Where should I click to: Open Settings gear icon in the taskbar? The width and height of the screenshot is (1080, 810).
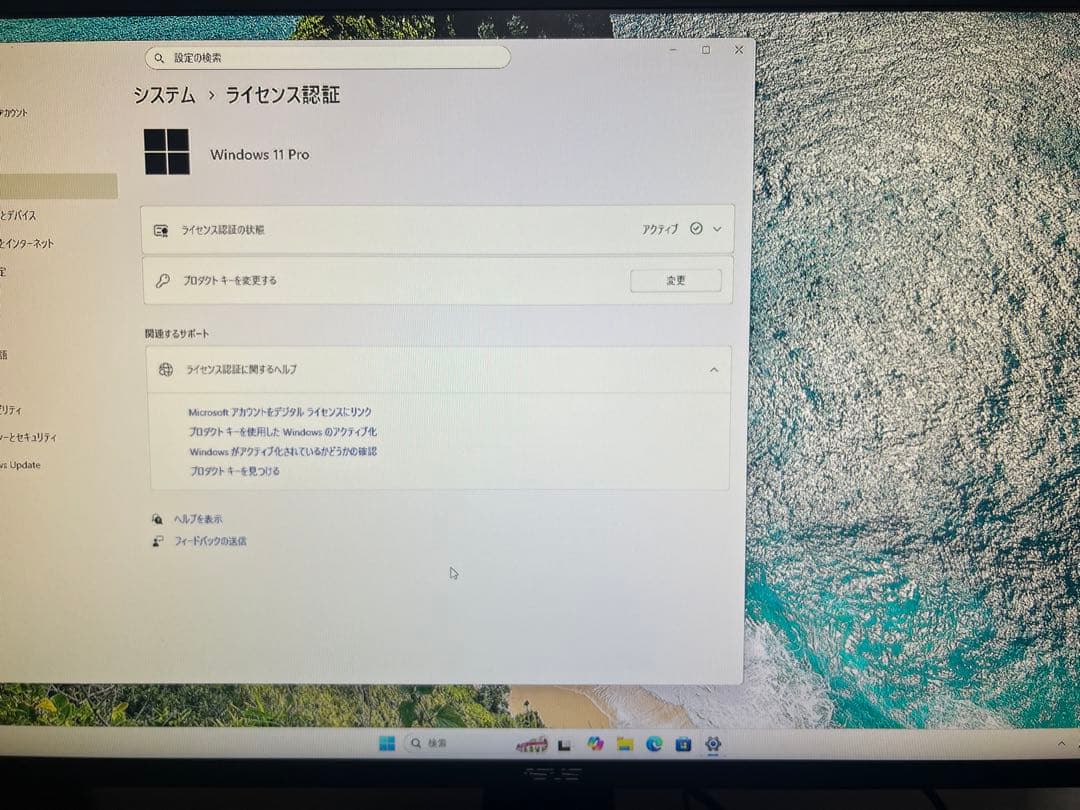[x=712, y=744]
